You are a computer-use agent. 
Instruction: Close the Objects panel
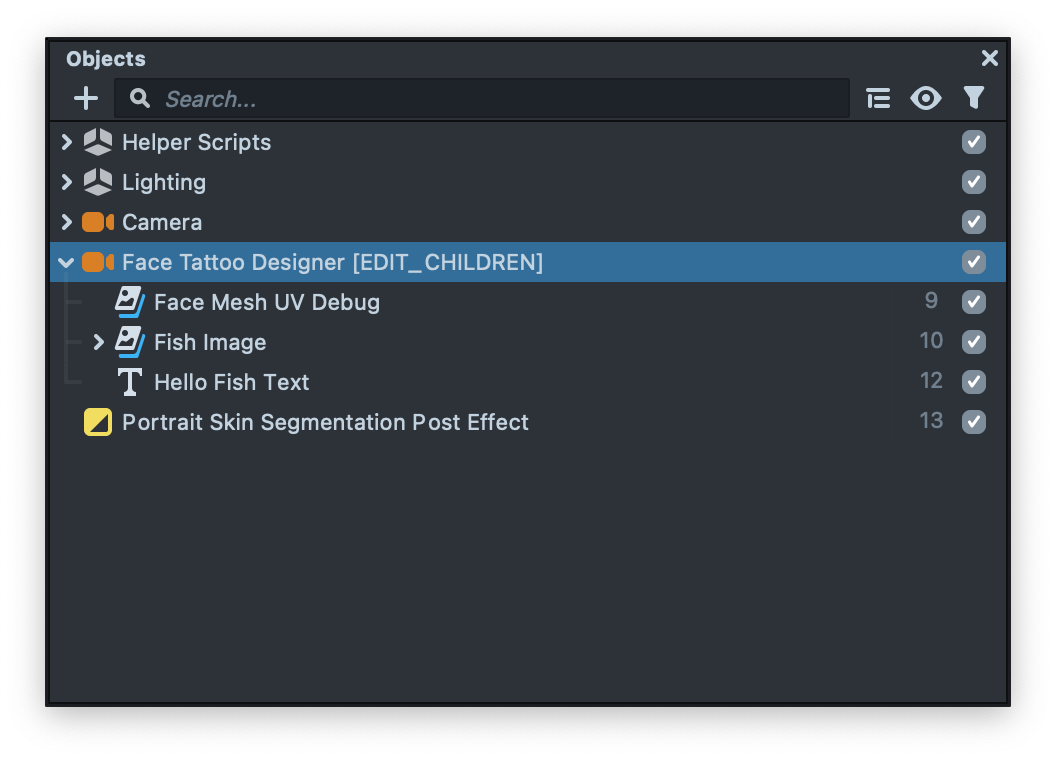[990, 58]
